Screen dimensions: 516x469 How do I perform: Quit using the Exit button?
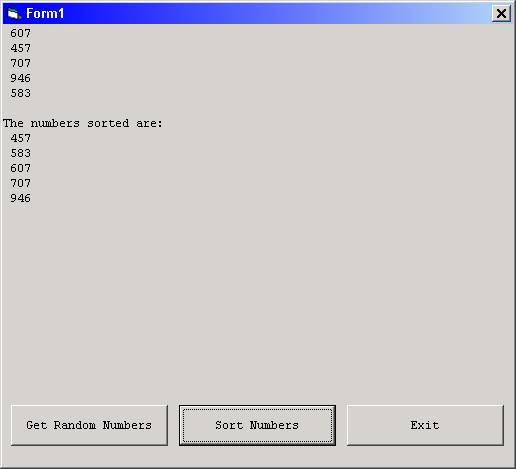tap(425, 425)
